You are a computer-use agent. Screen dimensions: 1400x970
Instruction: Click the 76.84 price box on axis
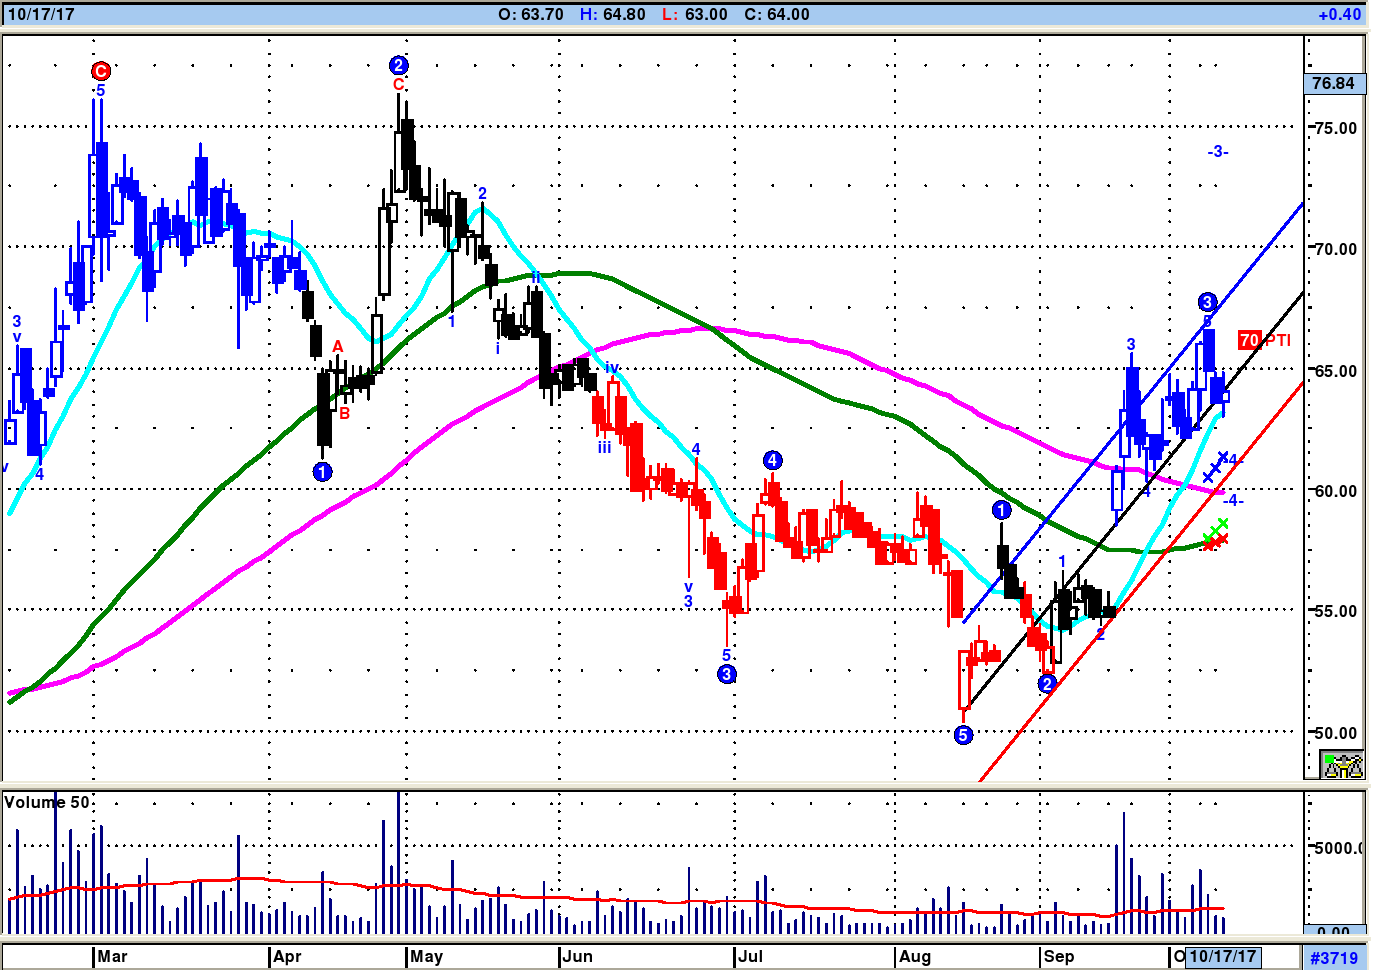(1334, 84)
